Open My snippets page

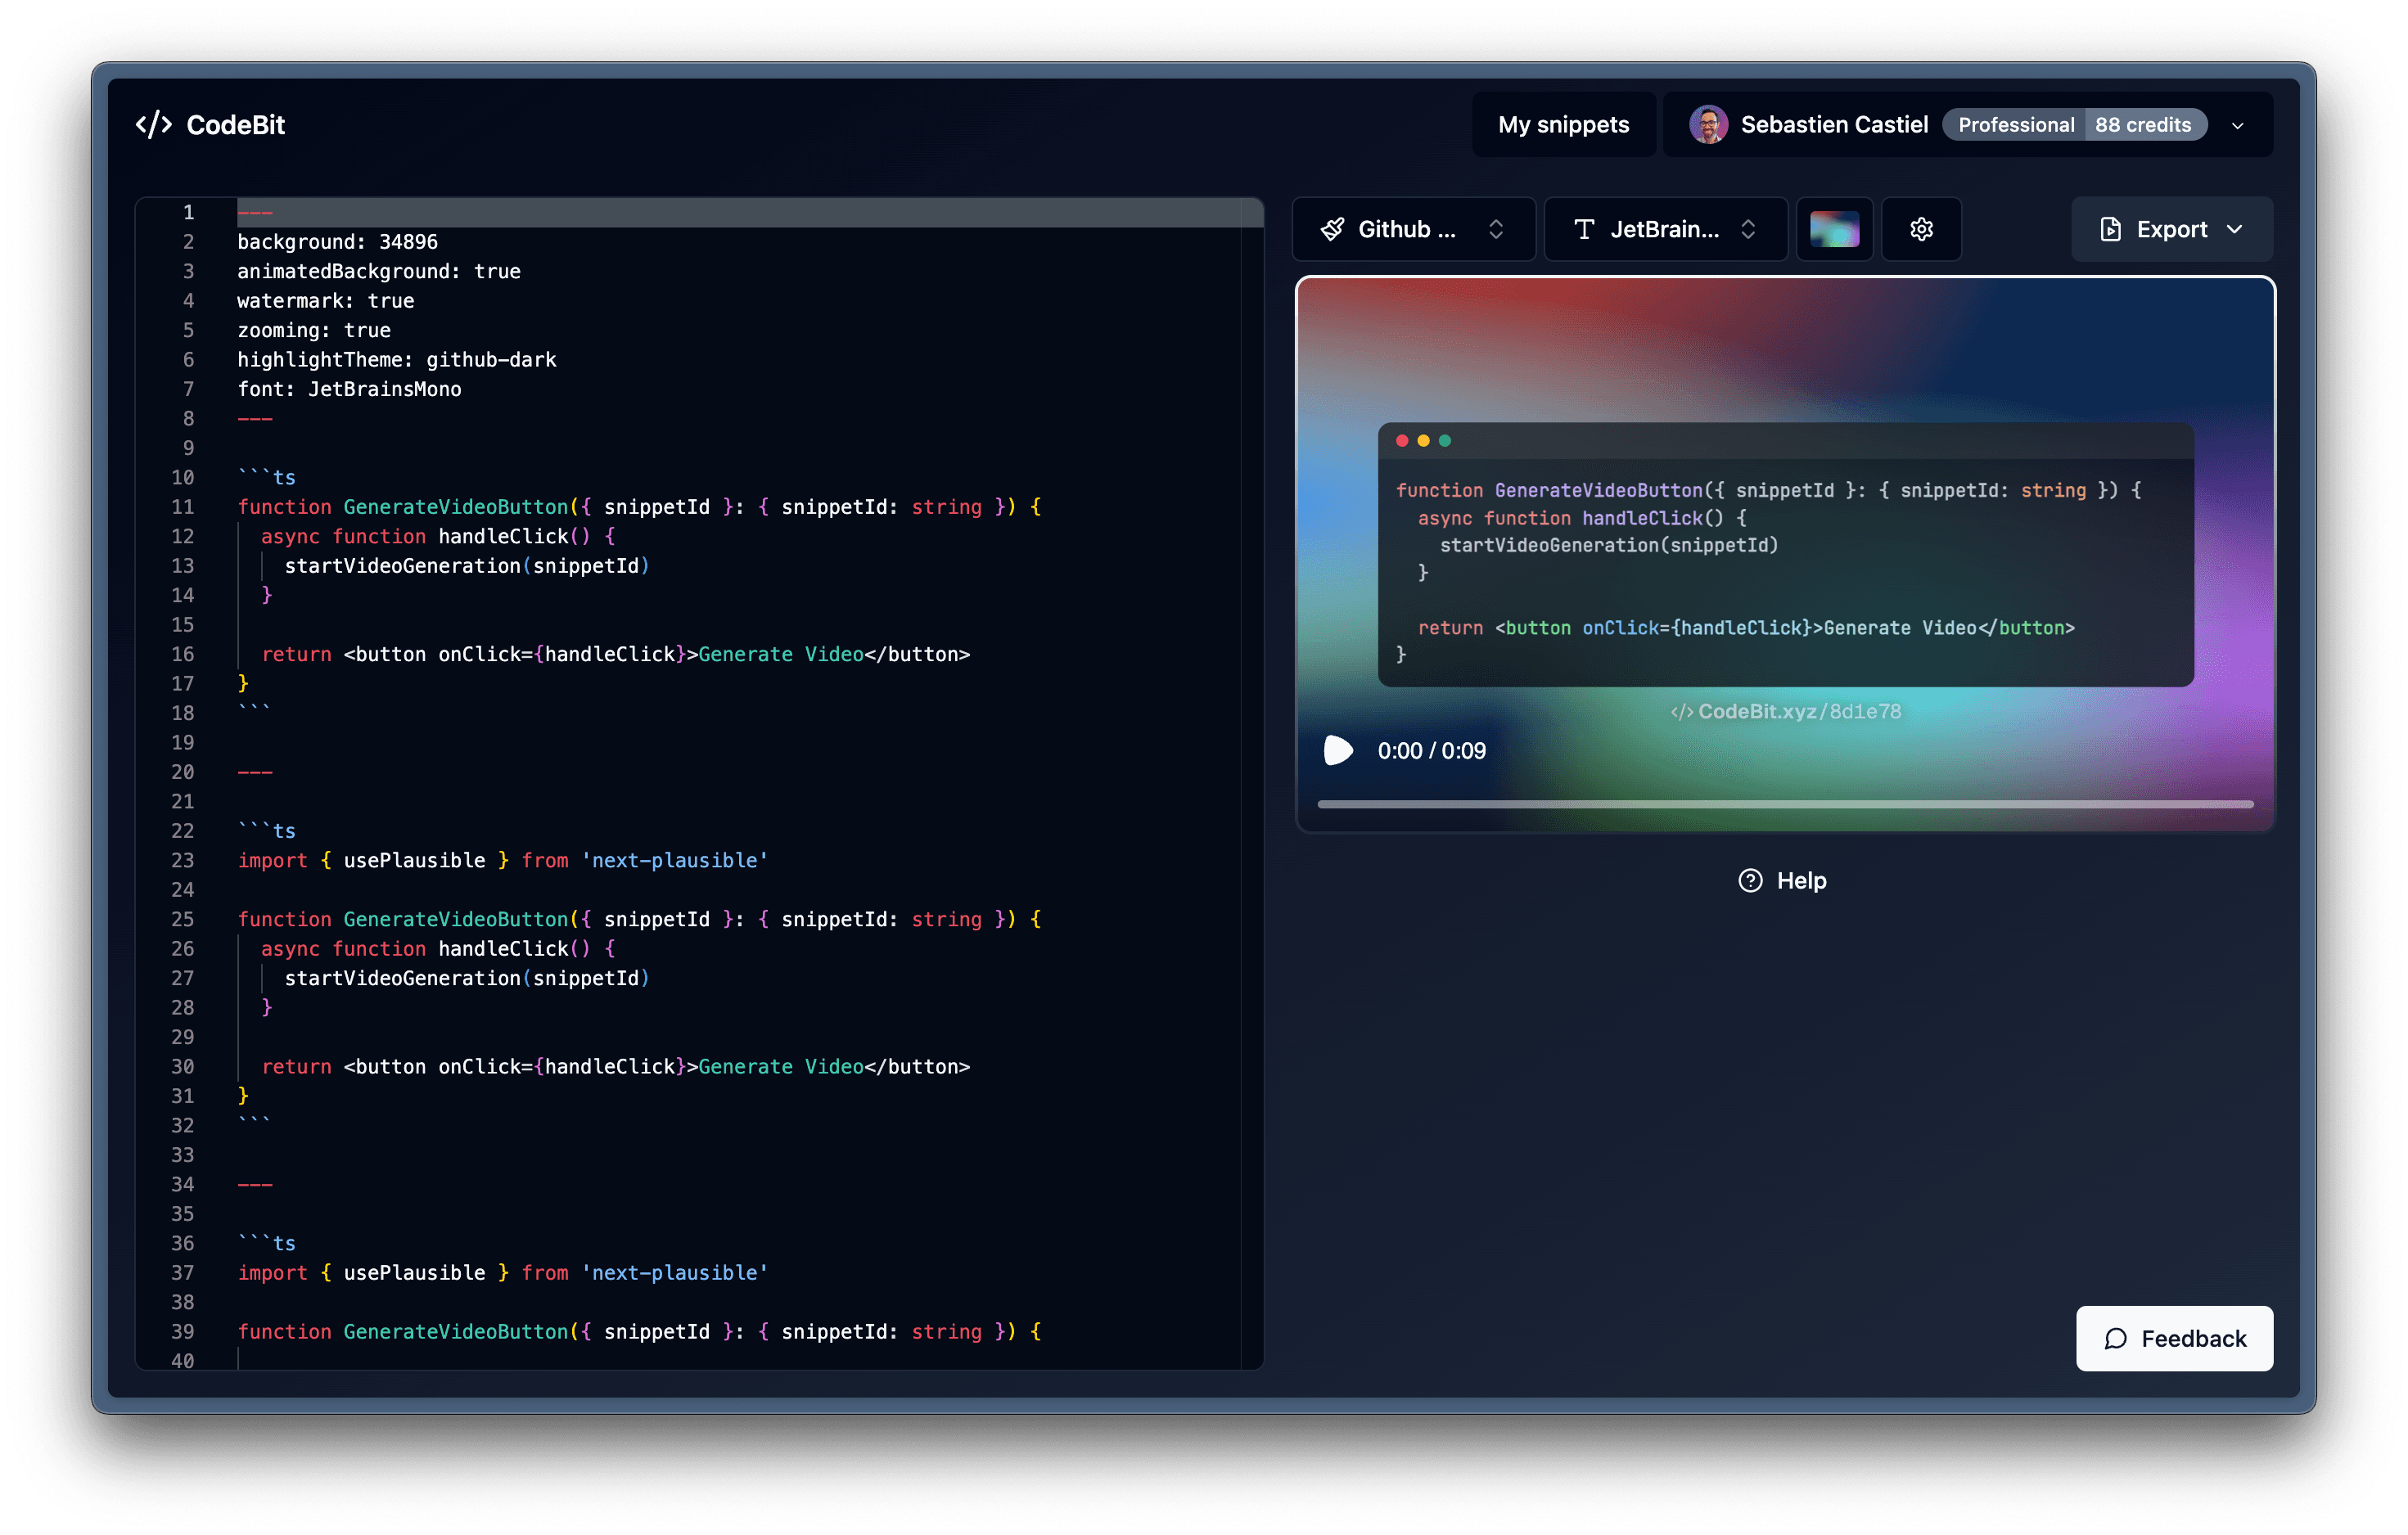(1563, 125)
